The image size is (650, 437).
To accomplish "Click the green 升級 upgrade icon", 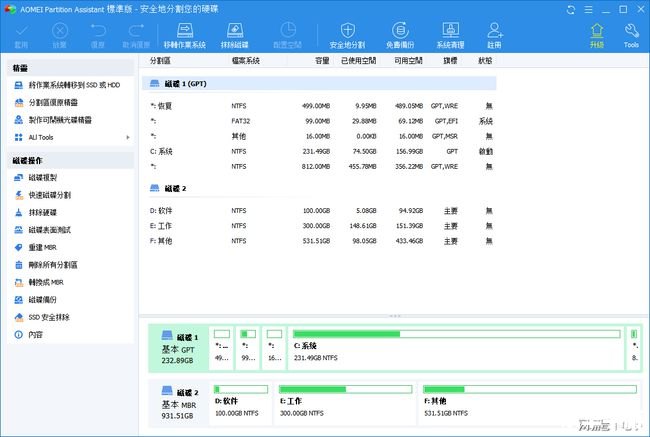I will pos(597,35).
